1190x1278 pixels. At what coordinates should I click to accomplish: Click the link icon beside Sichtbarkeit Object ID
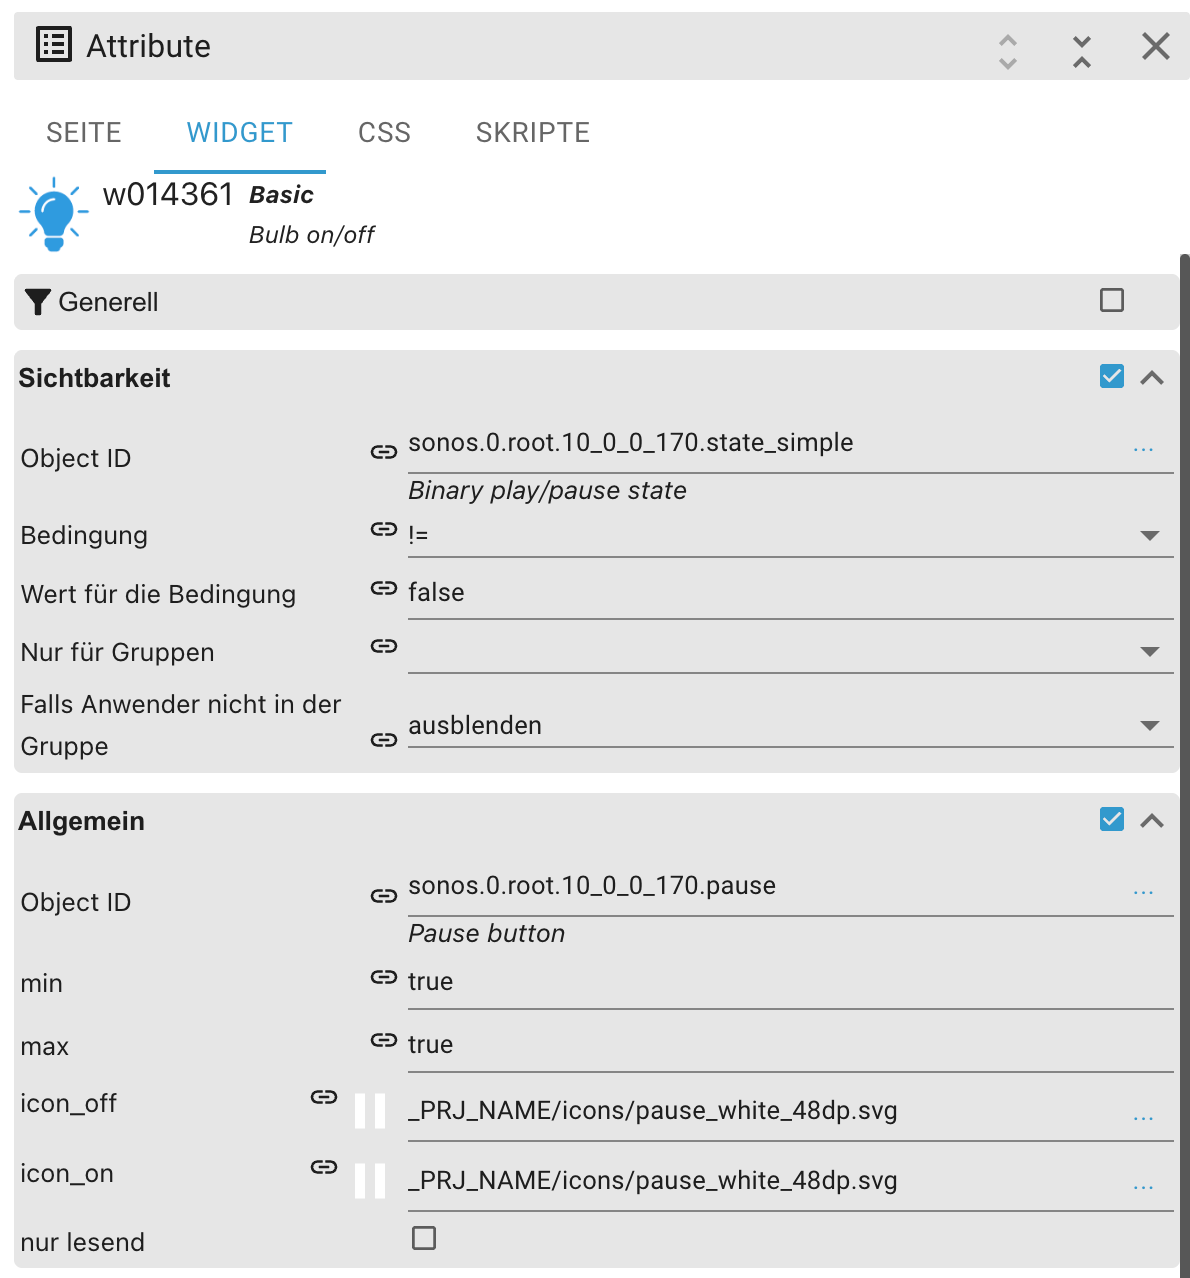pyautogui.click(x=384, y=452)
